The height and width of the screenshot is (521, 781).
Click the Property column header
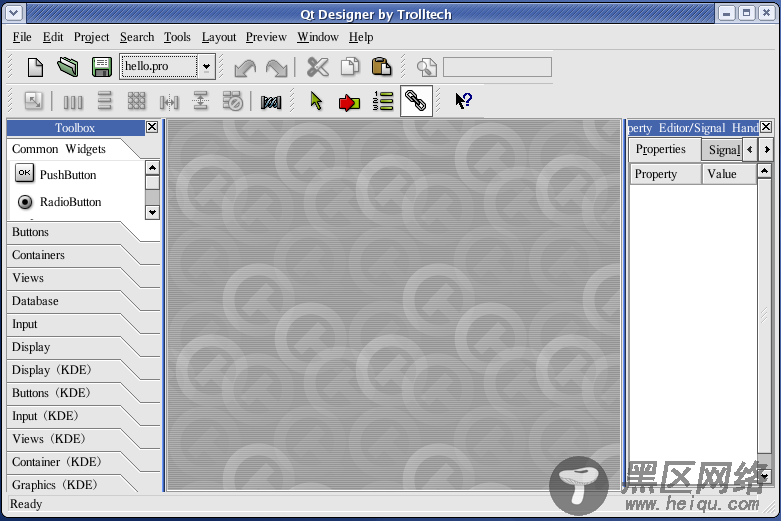[x=665, y=174]
